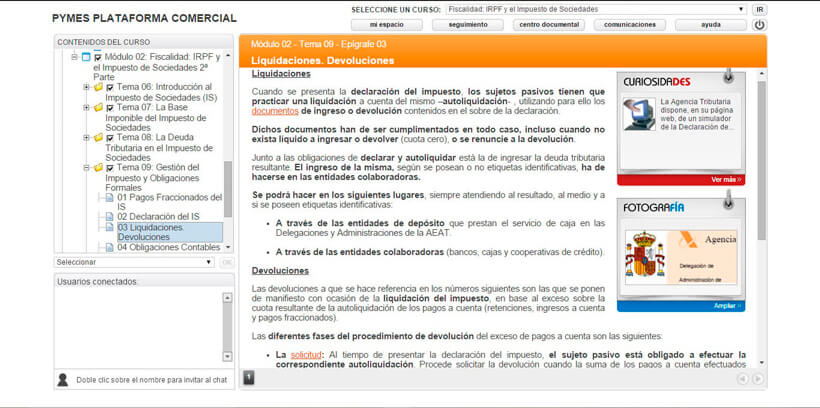Screen dimensions: 820x408
Task: Click the Agencia Tributaria photo thumbnail
Action: 681,257
